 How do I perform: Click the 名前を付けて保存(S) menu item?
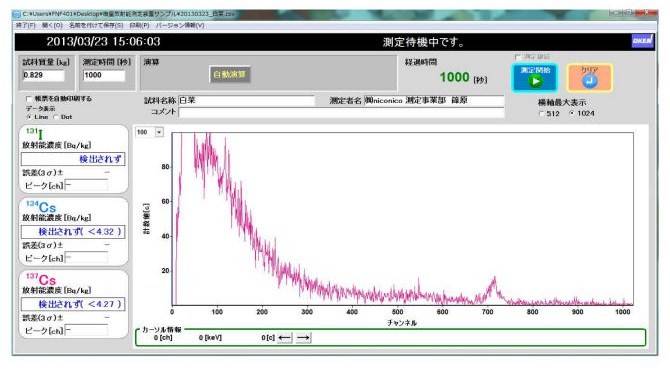96,25
